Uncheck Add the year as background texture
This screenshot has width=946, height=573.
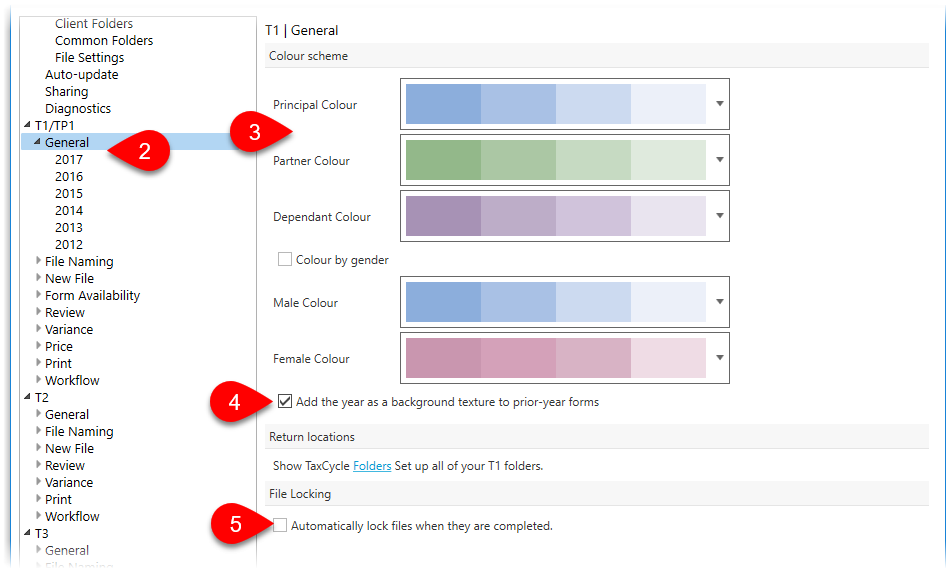coord(285,401)
